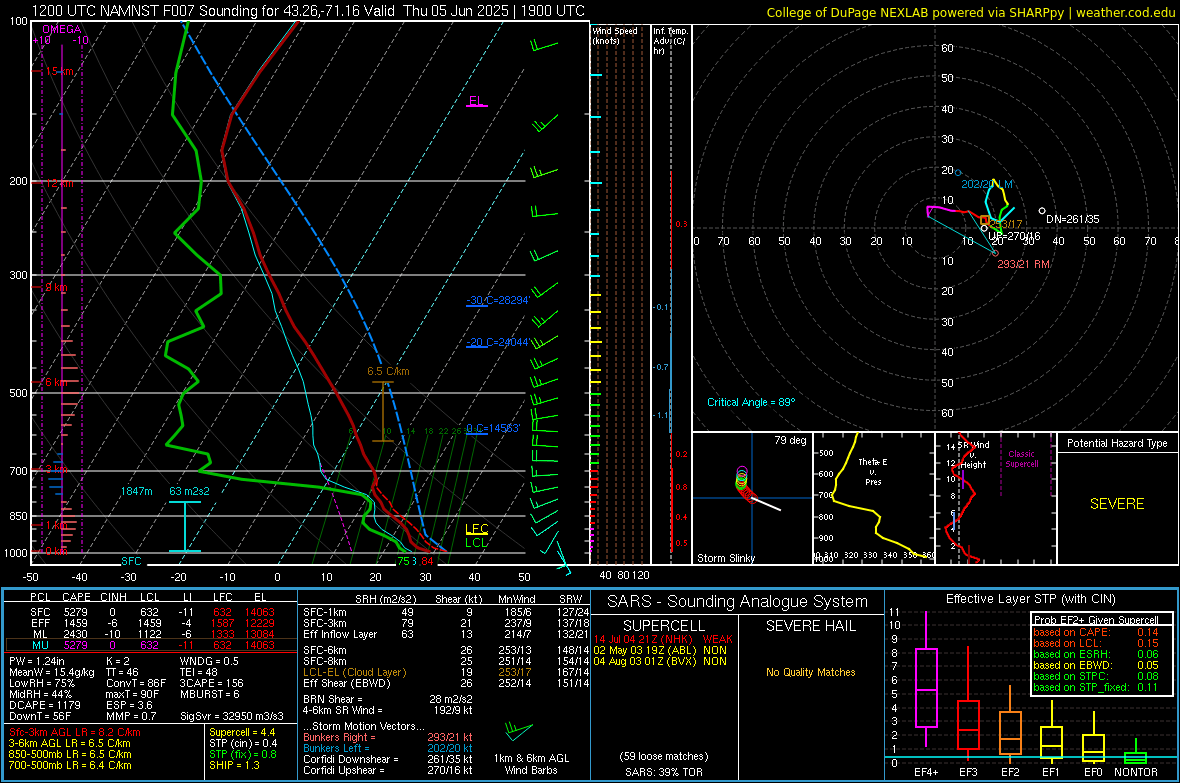1180x783 pixels.
Task: Click the 'UP=270/16' hodograph label
Action: coord(1014,236)
